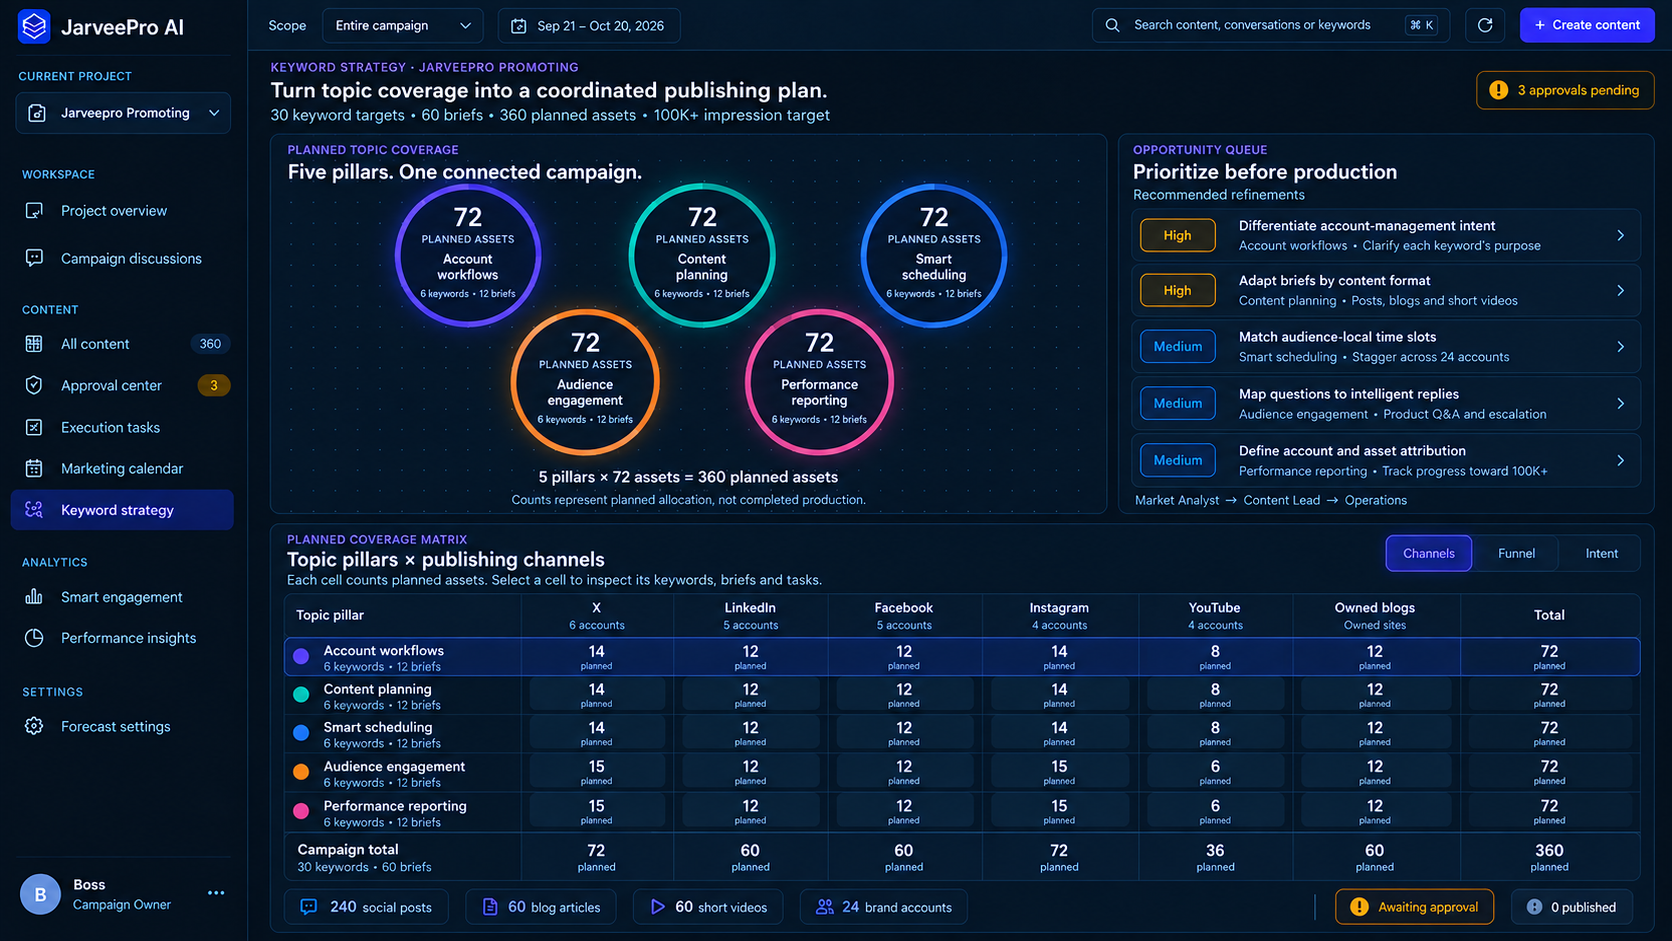The height and width of the screenshot is (941, 1672).
Task: Click the All content grid icon
Action: [34, 344]
